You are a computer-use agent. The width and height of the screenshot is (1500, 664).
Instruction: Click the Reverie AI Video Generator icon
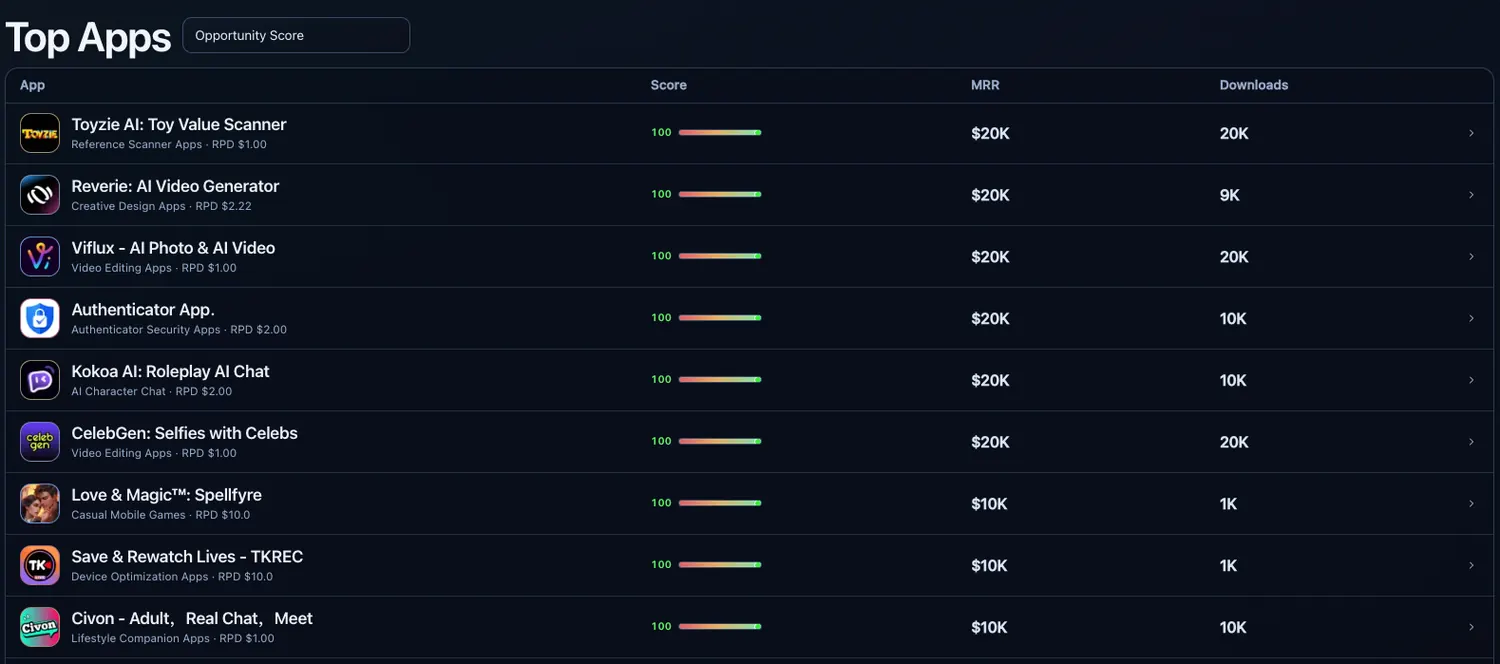(40, 195)
